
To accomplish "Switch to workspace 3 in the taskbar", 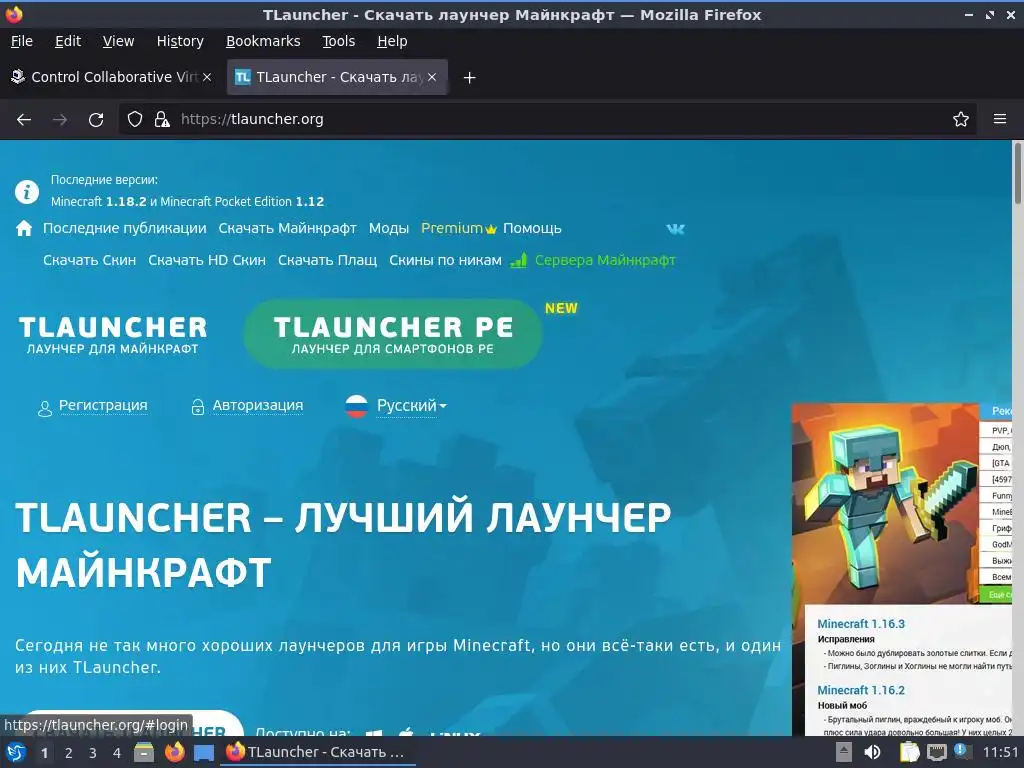I will pyautogui.click(x=93, y=753).
